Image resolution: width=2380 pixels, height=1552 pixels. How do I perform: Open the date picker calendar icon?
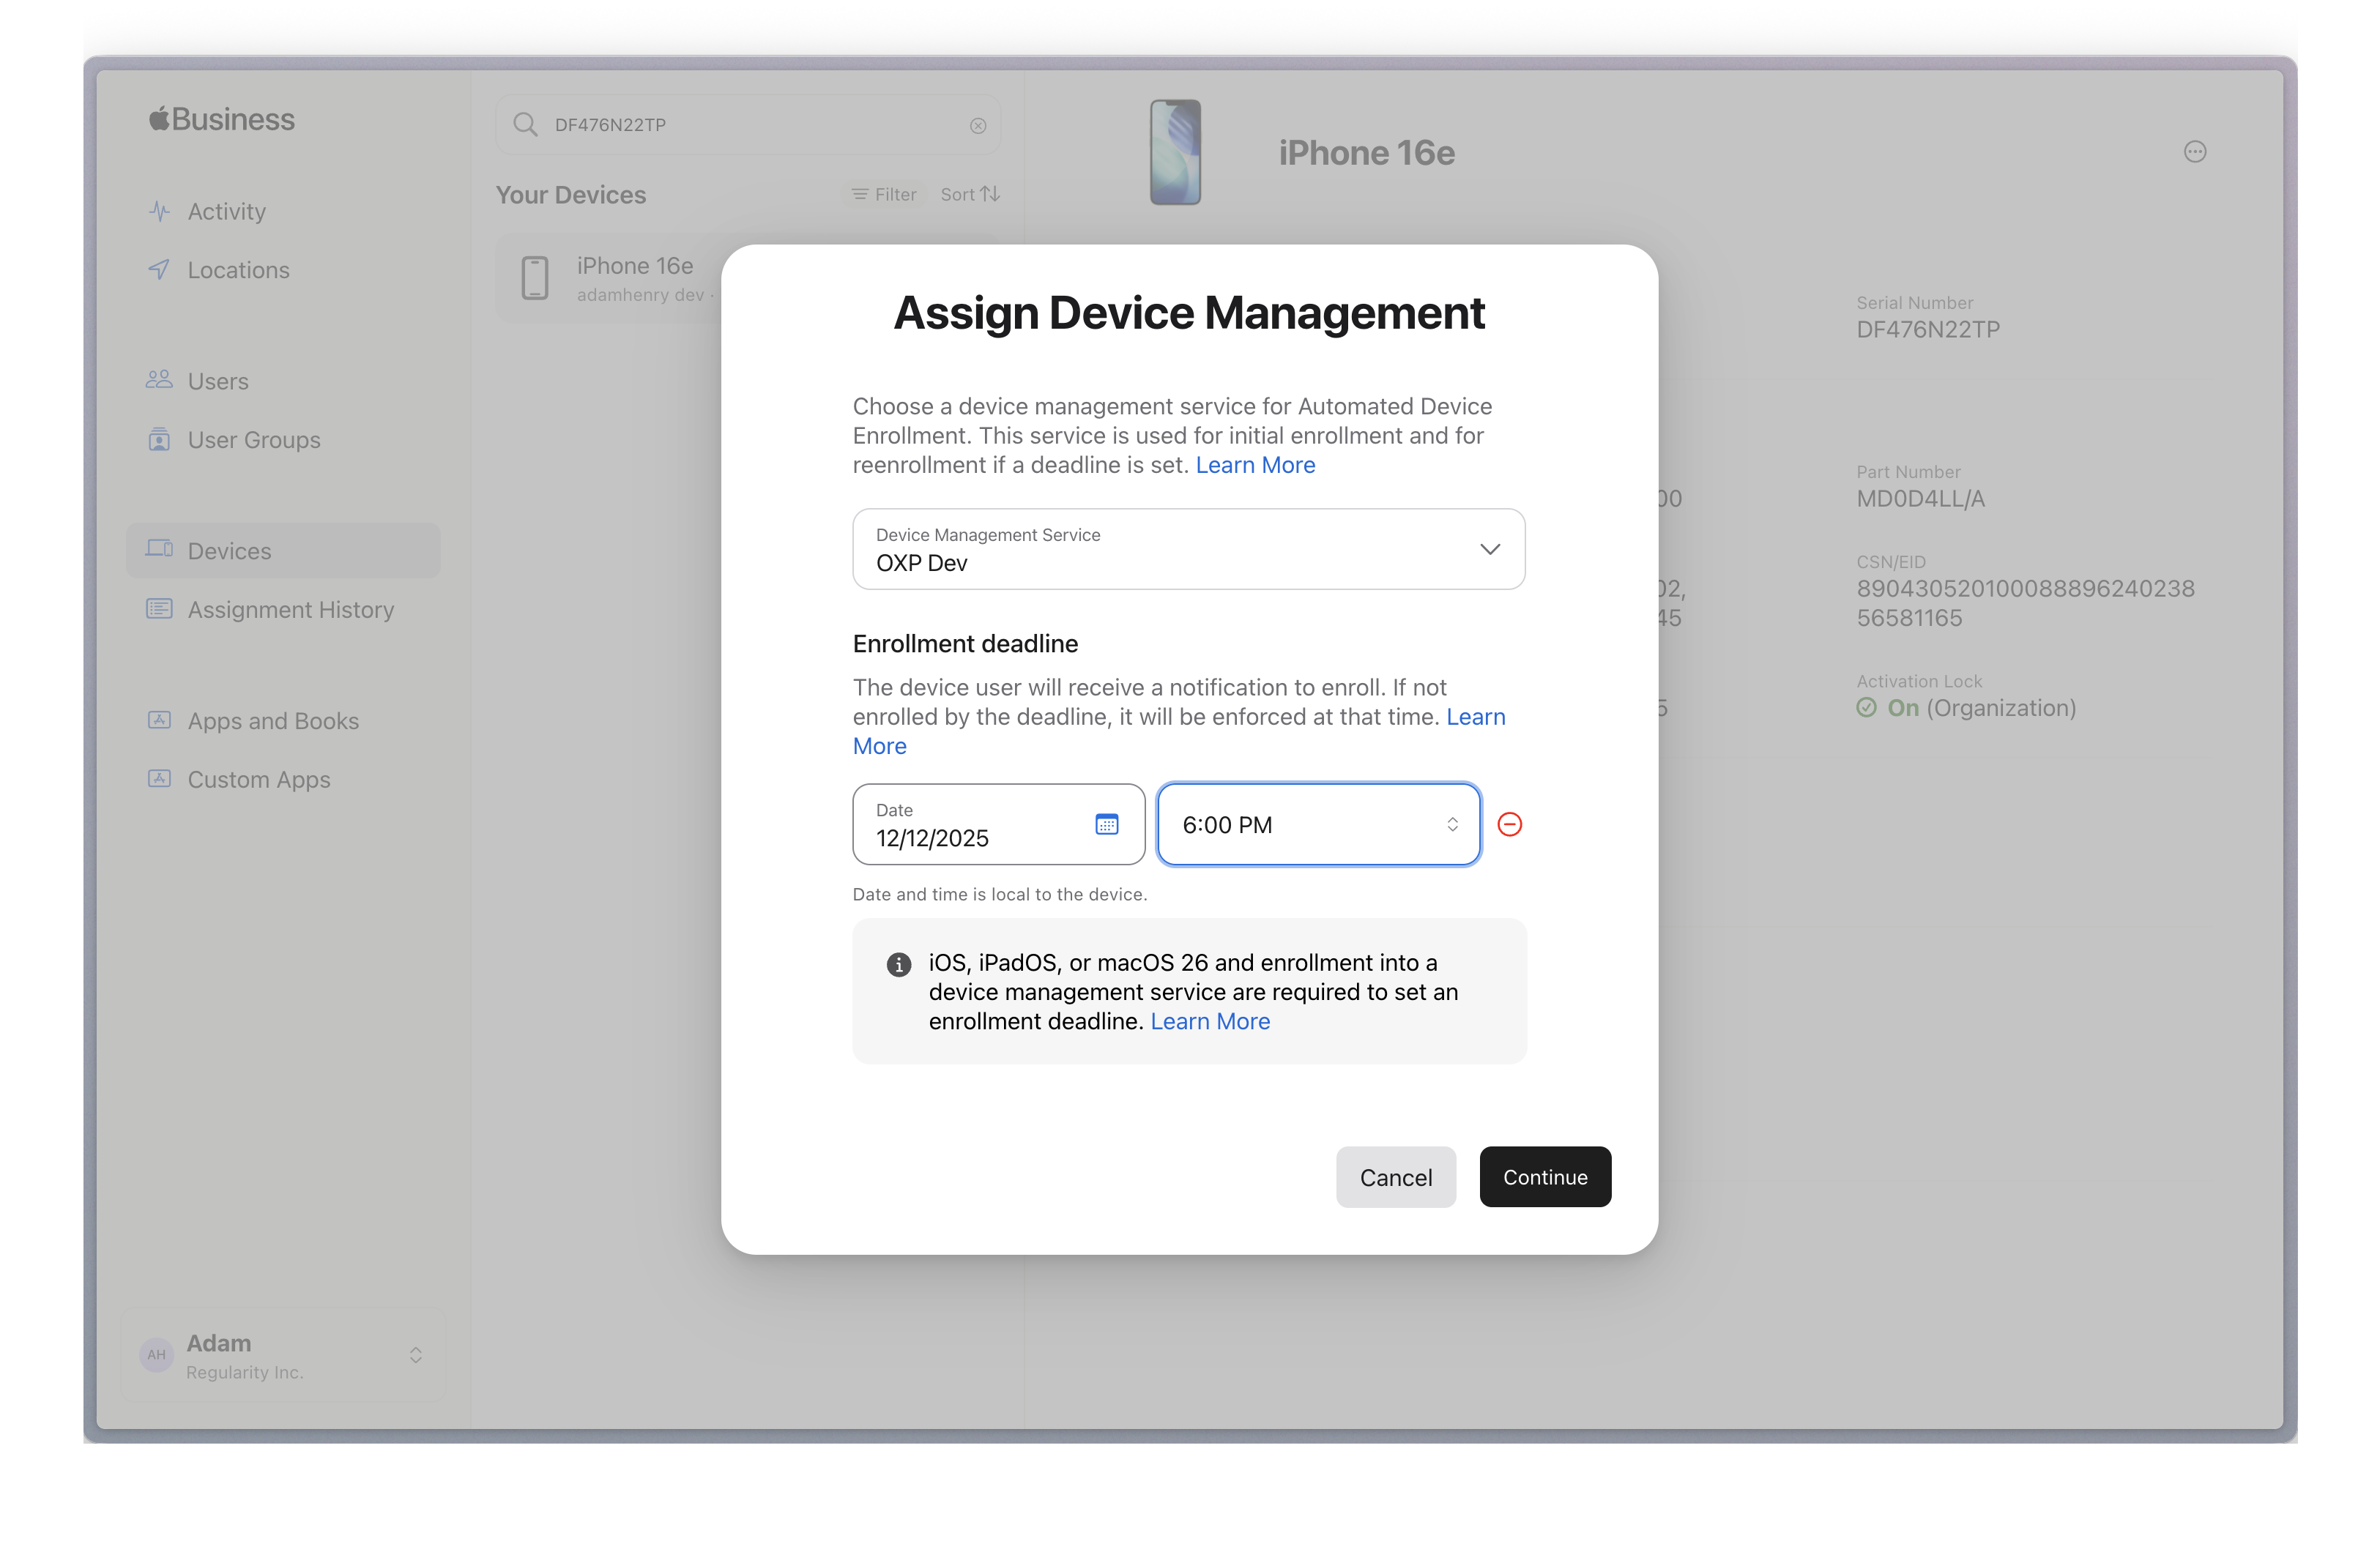click(x=1106, y=824)
